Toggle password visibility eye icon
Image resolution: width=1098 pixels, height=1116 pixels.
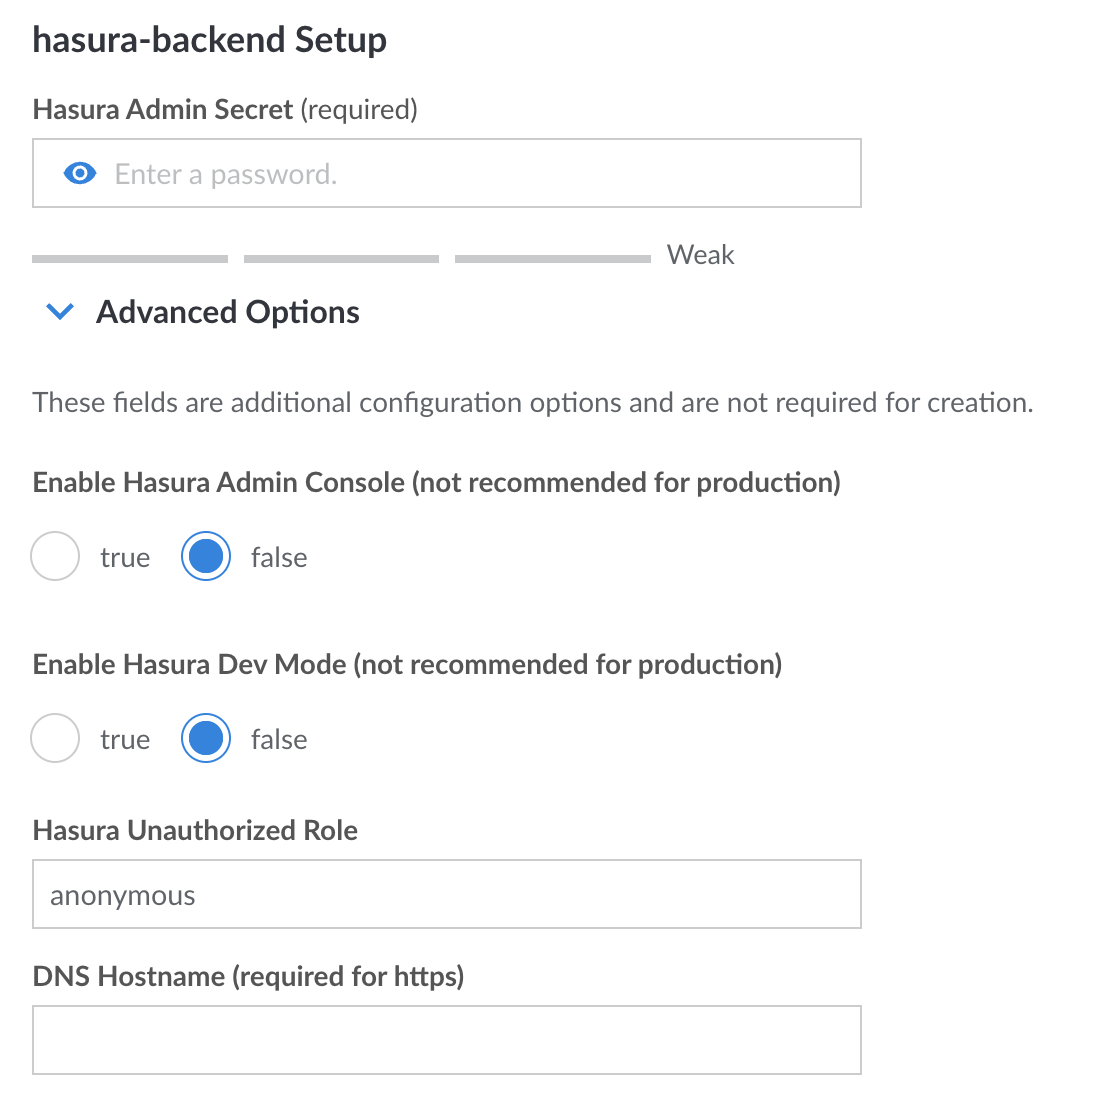coord(80,173)
